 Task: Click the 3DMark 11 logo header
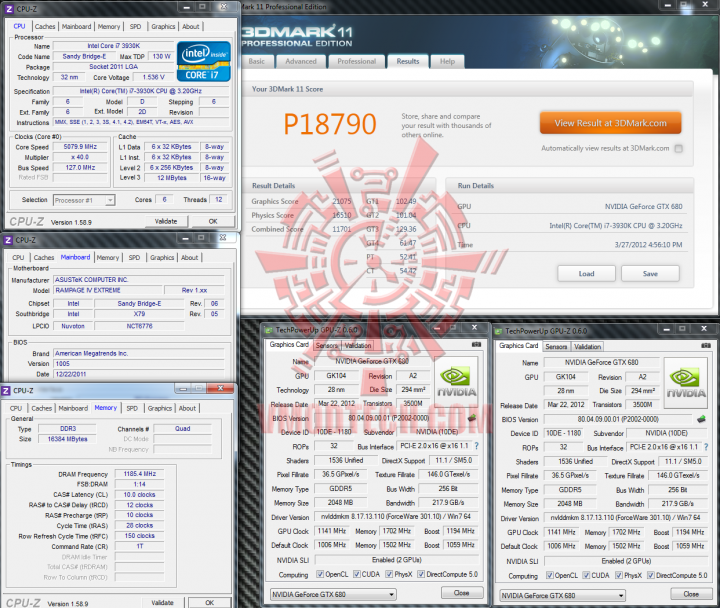[x=297, y=36]
